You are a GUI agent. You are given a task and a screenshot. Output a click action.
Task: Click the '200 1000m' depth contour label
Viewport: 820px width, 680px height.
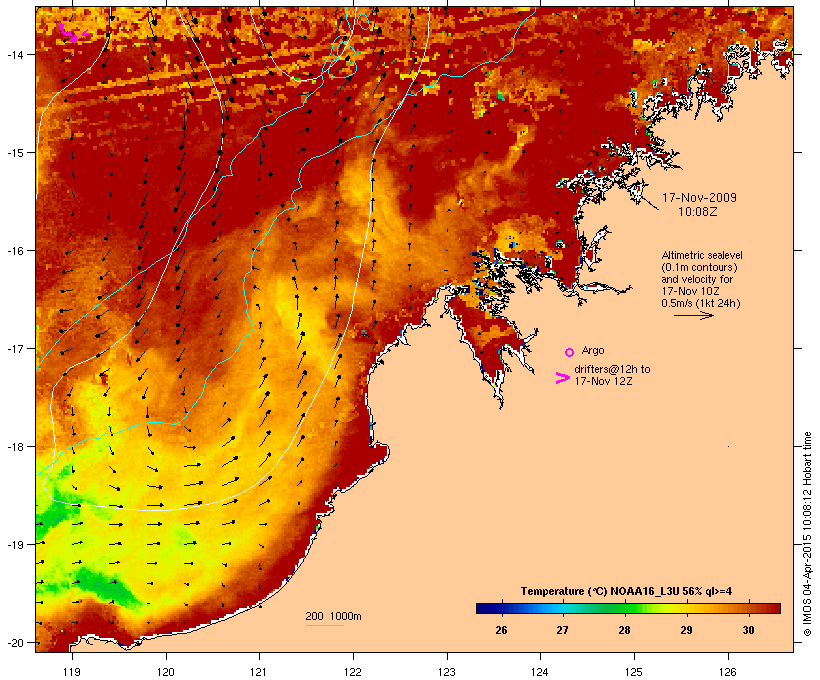(333, 616)
